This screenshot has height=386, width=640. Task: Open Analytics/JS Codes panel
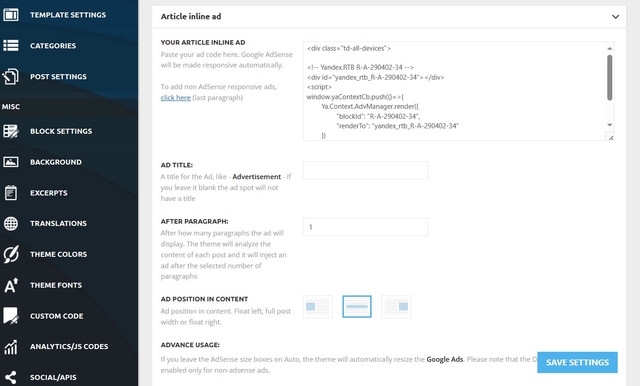pyautogui.click(x=69, y=346)
